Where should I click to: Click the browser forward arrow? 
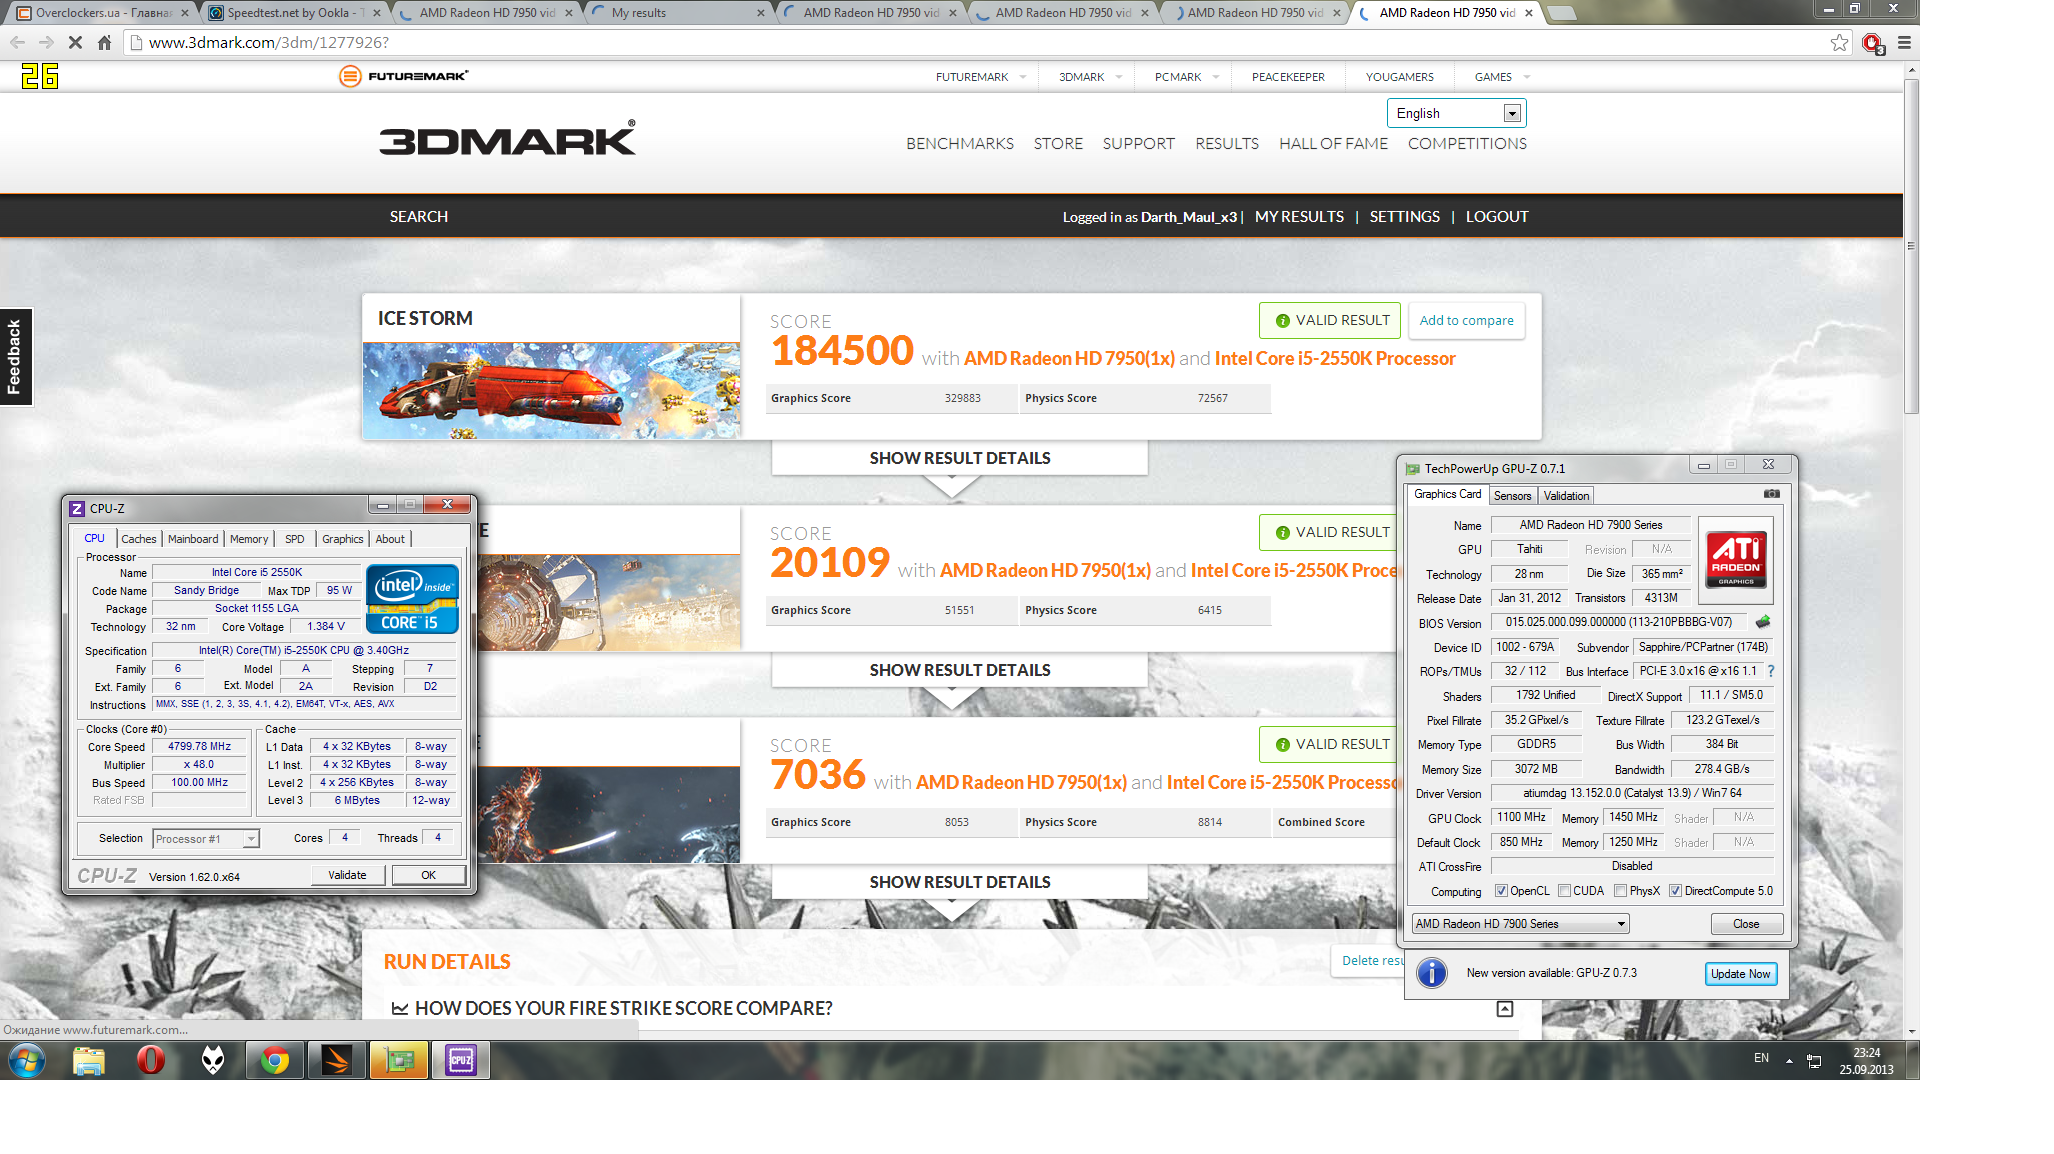[x=46, y=42]
